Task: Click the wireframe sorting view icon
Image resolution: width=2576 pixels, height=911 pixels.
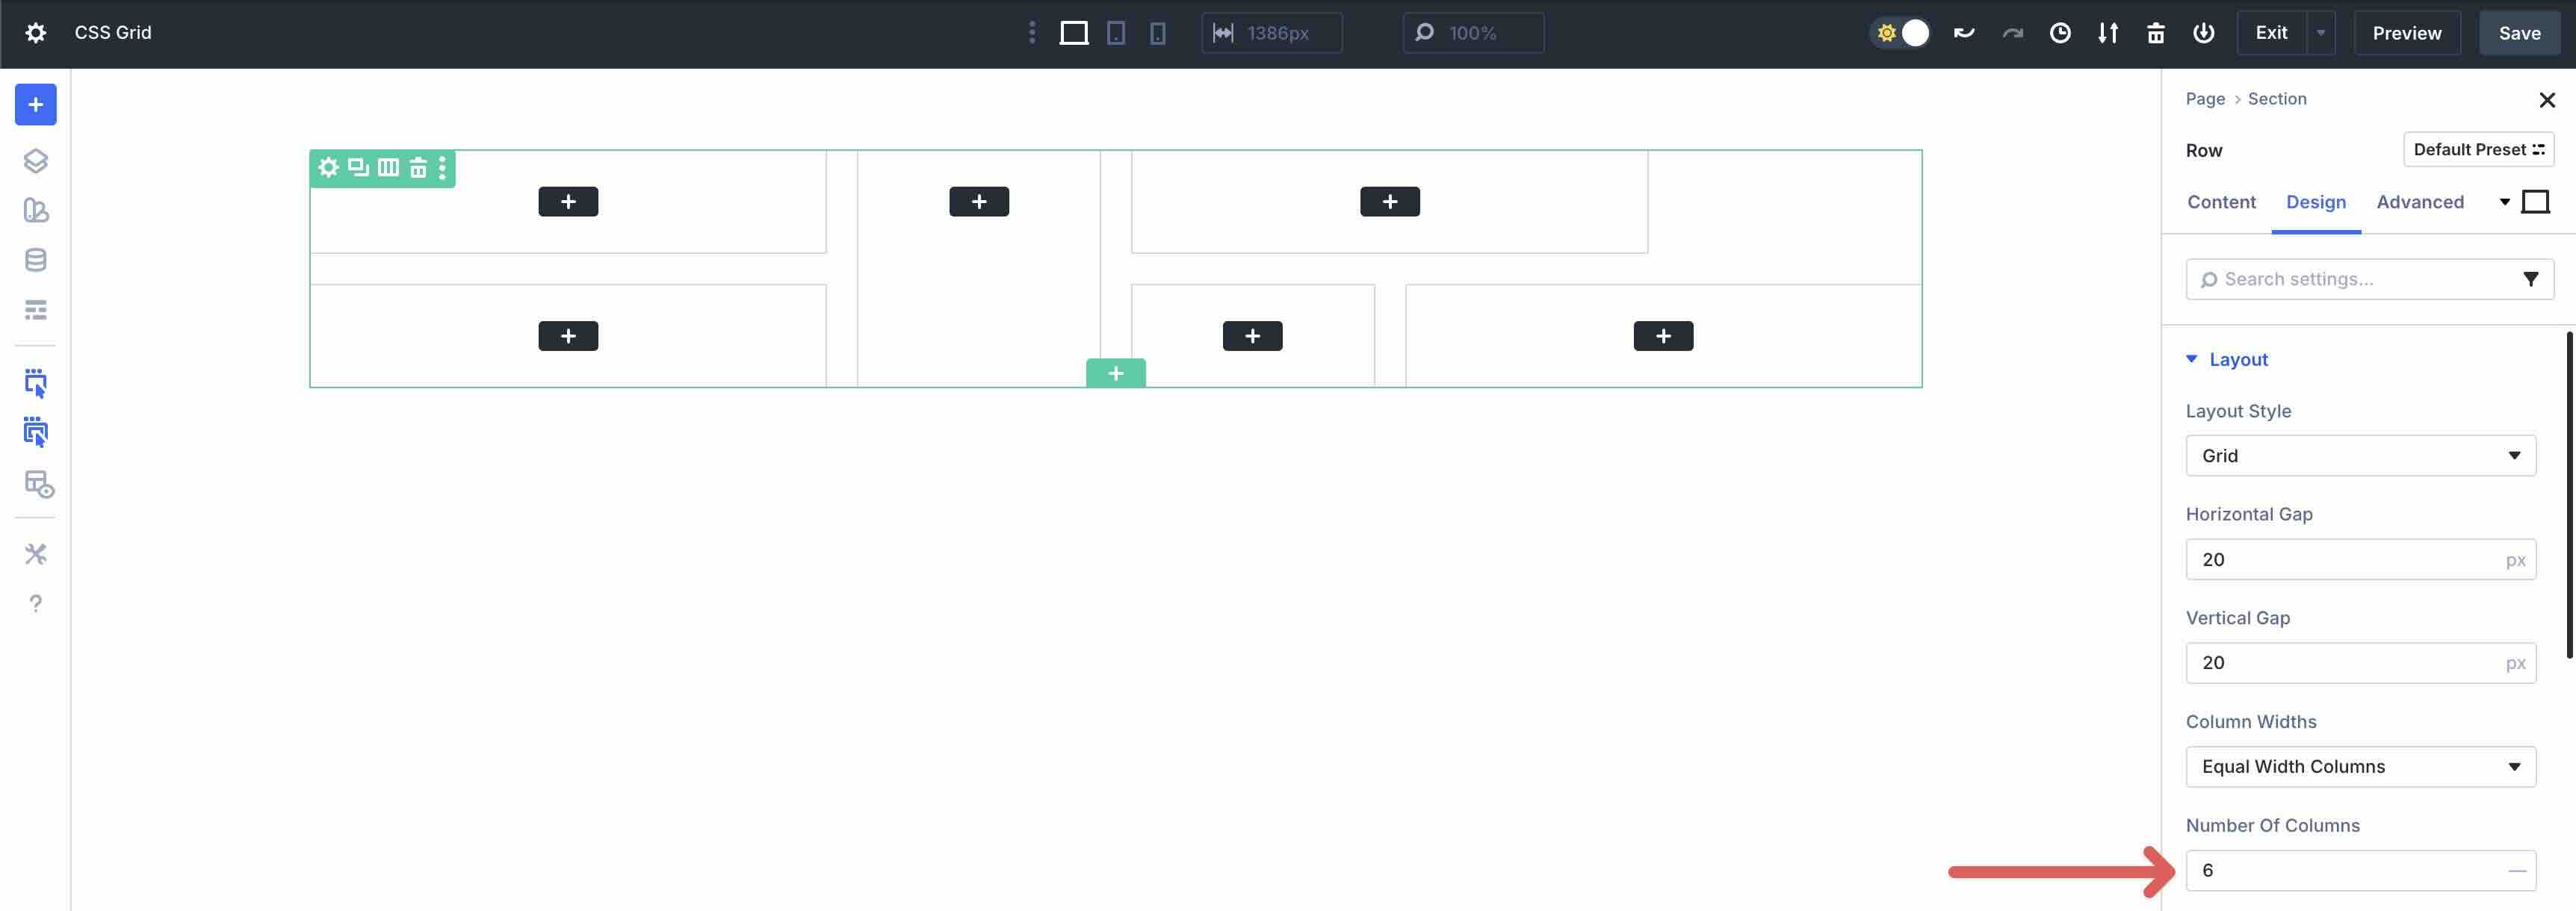Action: click(36, 309)
